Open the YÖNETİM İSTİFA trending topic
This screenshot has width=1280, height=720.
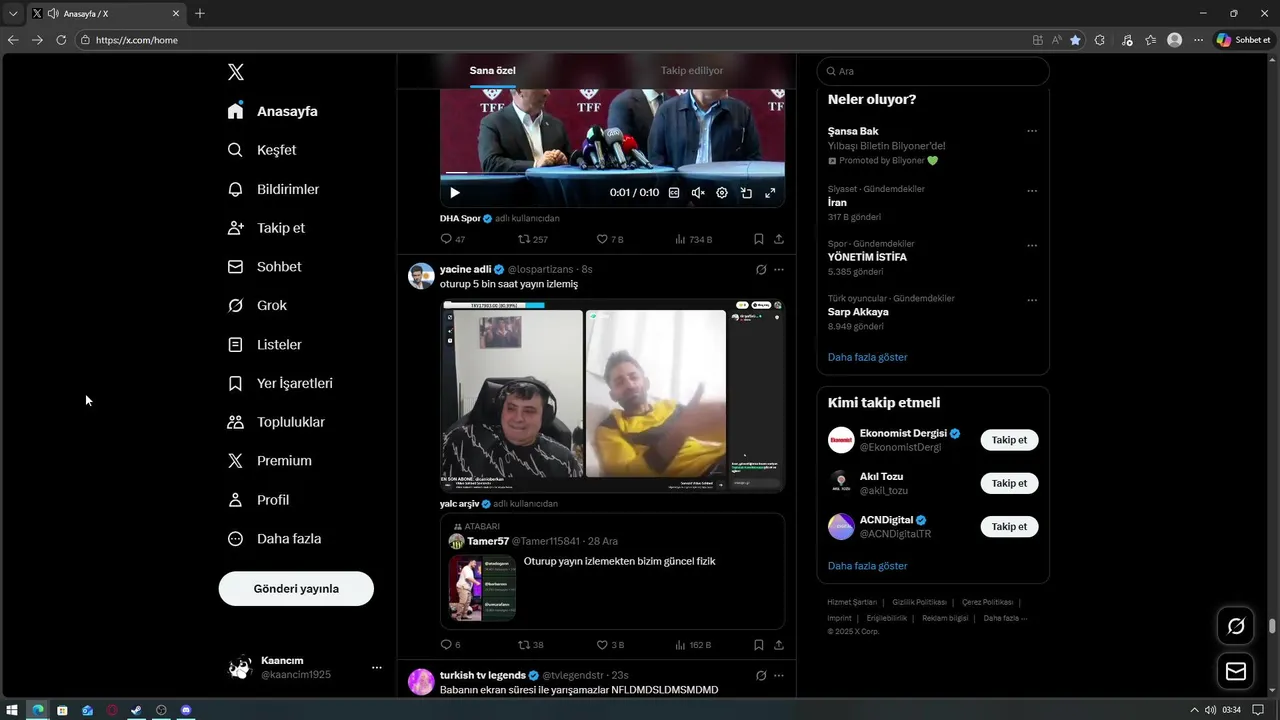(x=867, y=257)
